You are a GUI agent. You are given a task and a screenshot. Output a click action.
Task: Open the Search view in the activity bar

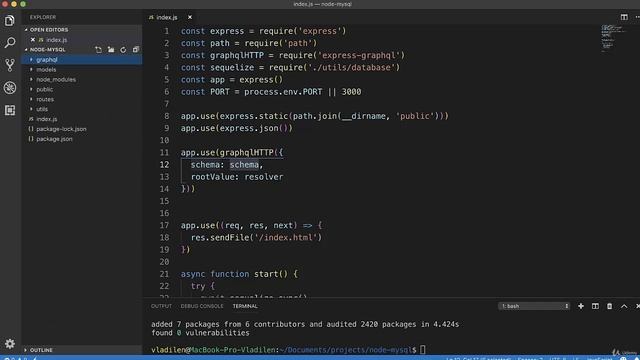(10, 42)
